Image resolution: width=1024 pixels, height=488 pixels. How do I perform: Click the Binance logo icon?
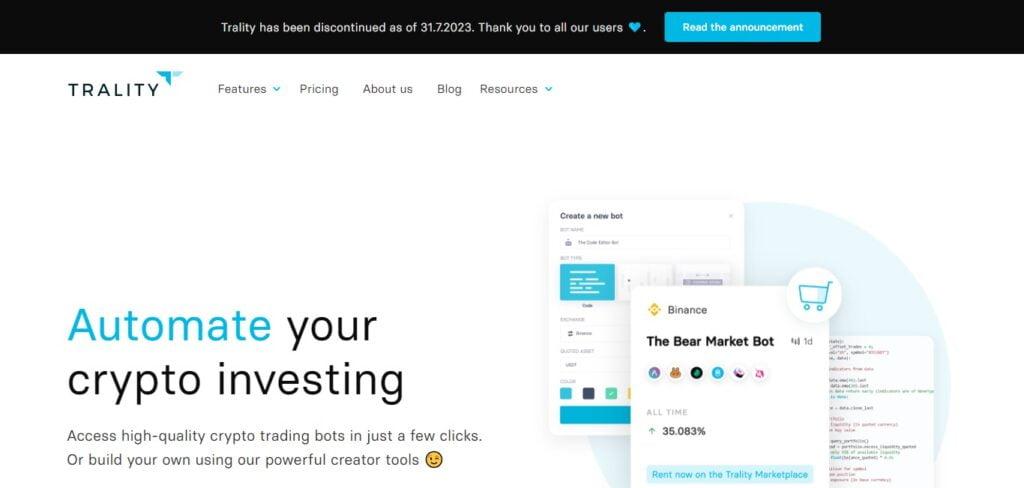click(654, 310)
